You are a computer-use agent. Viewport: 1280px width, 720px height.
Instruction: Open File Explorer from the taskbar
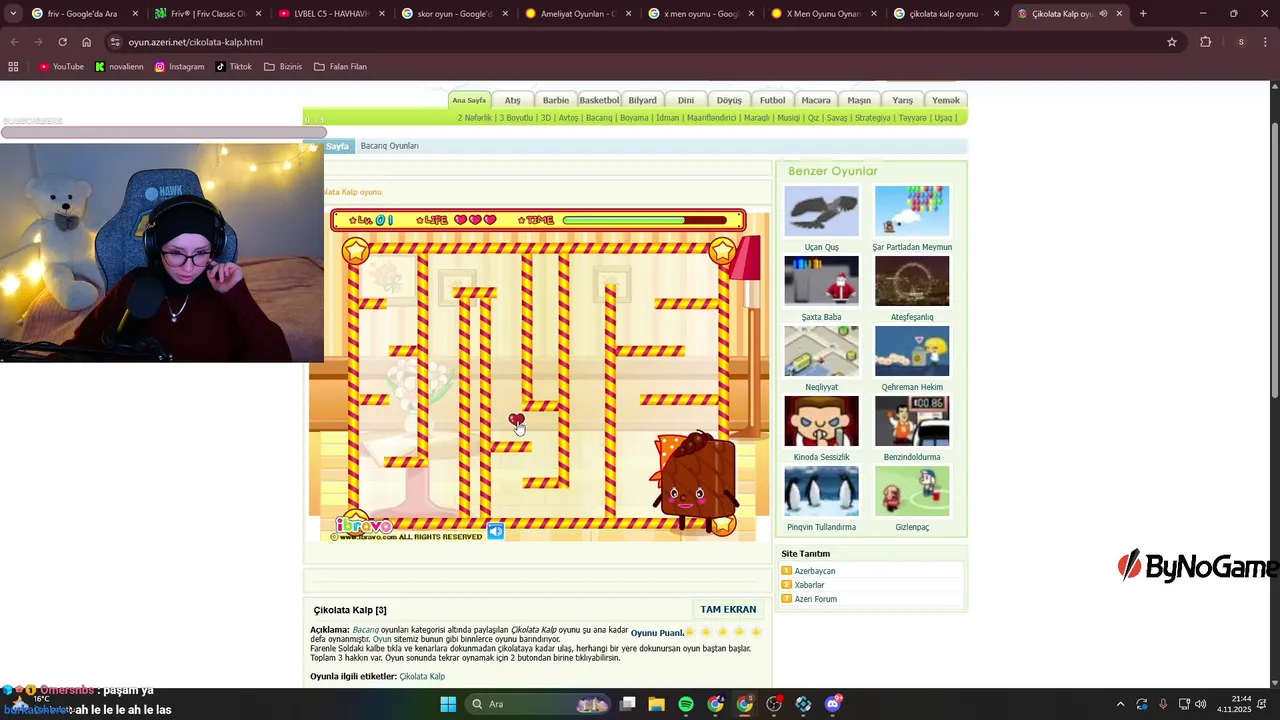click(656, 704)
